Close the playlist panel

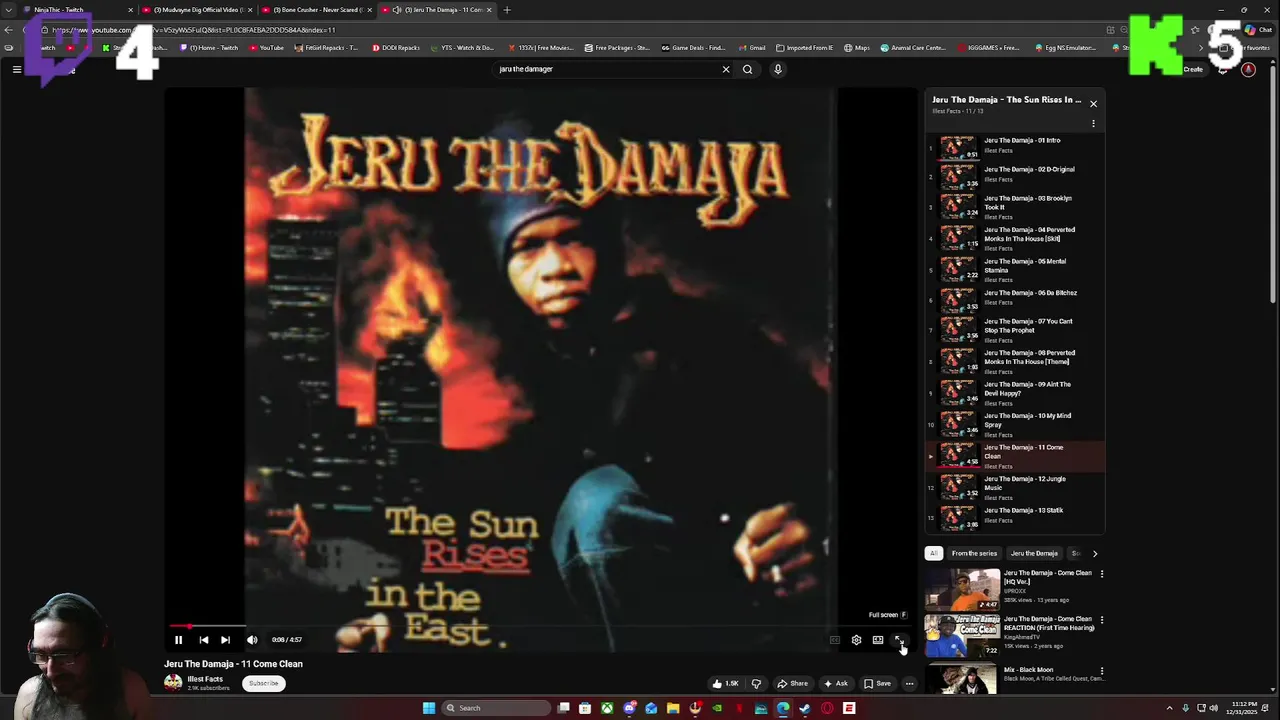pos(1093,104)
